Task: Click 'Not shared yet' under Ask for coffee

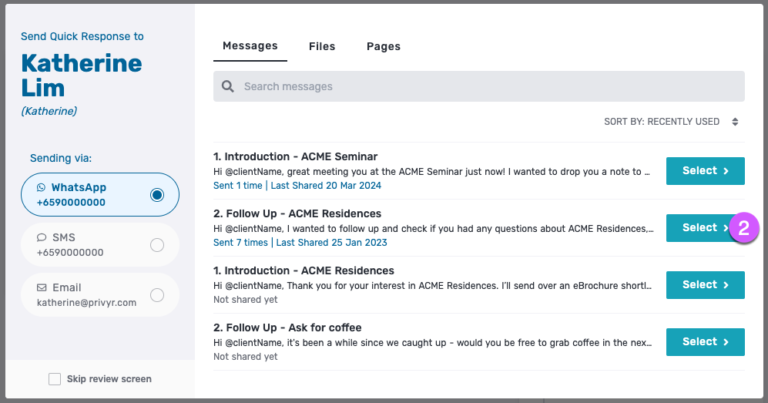Action: click(245, 356)
